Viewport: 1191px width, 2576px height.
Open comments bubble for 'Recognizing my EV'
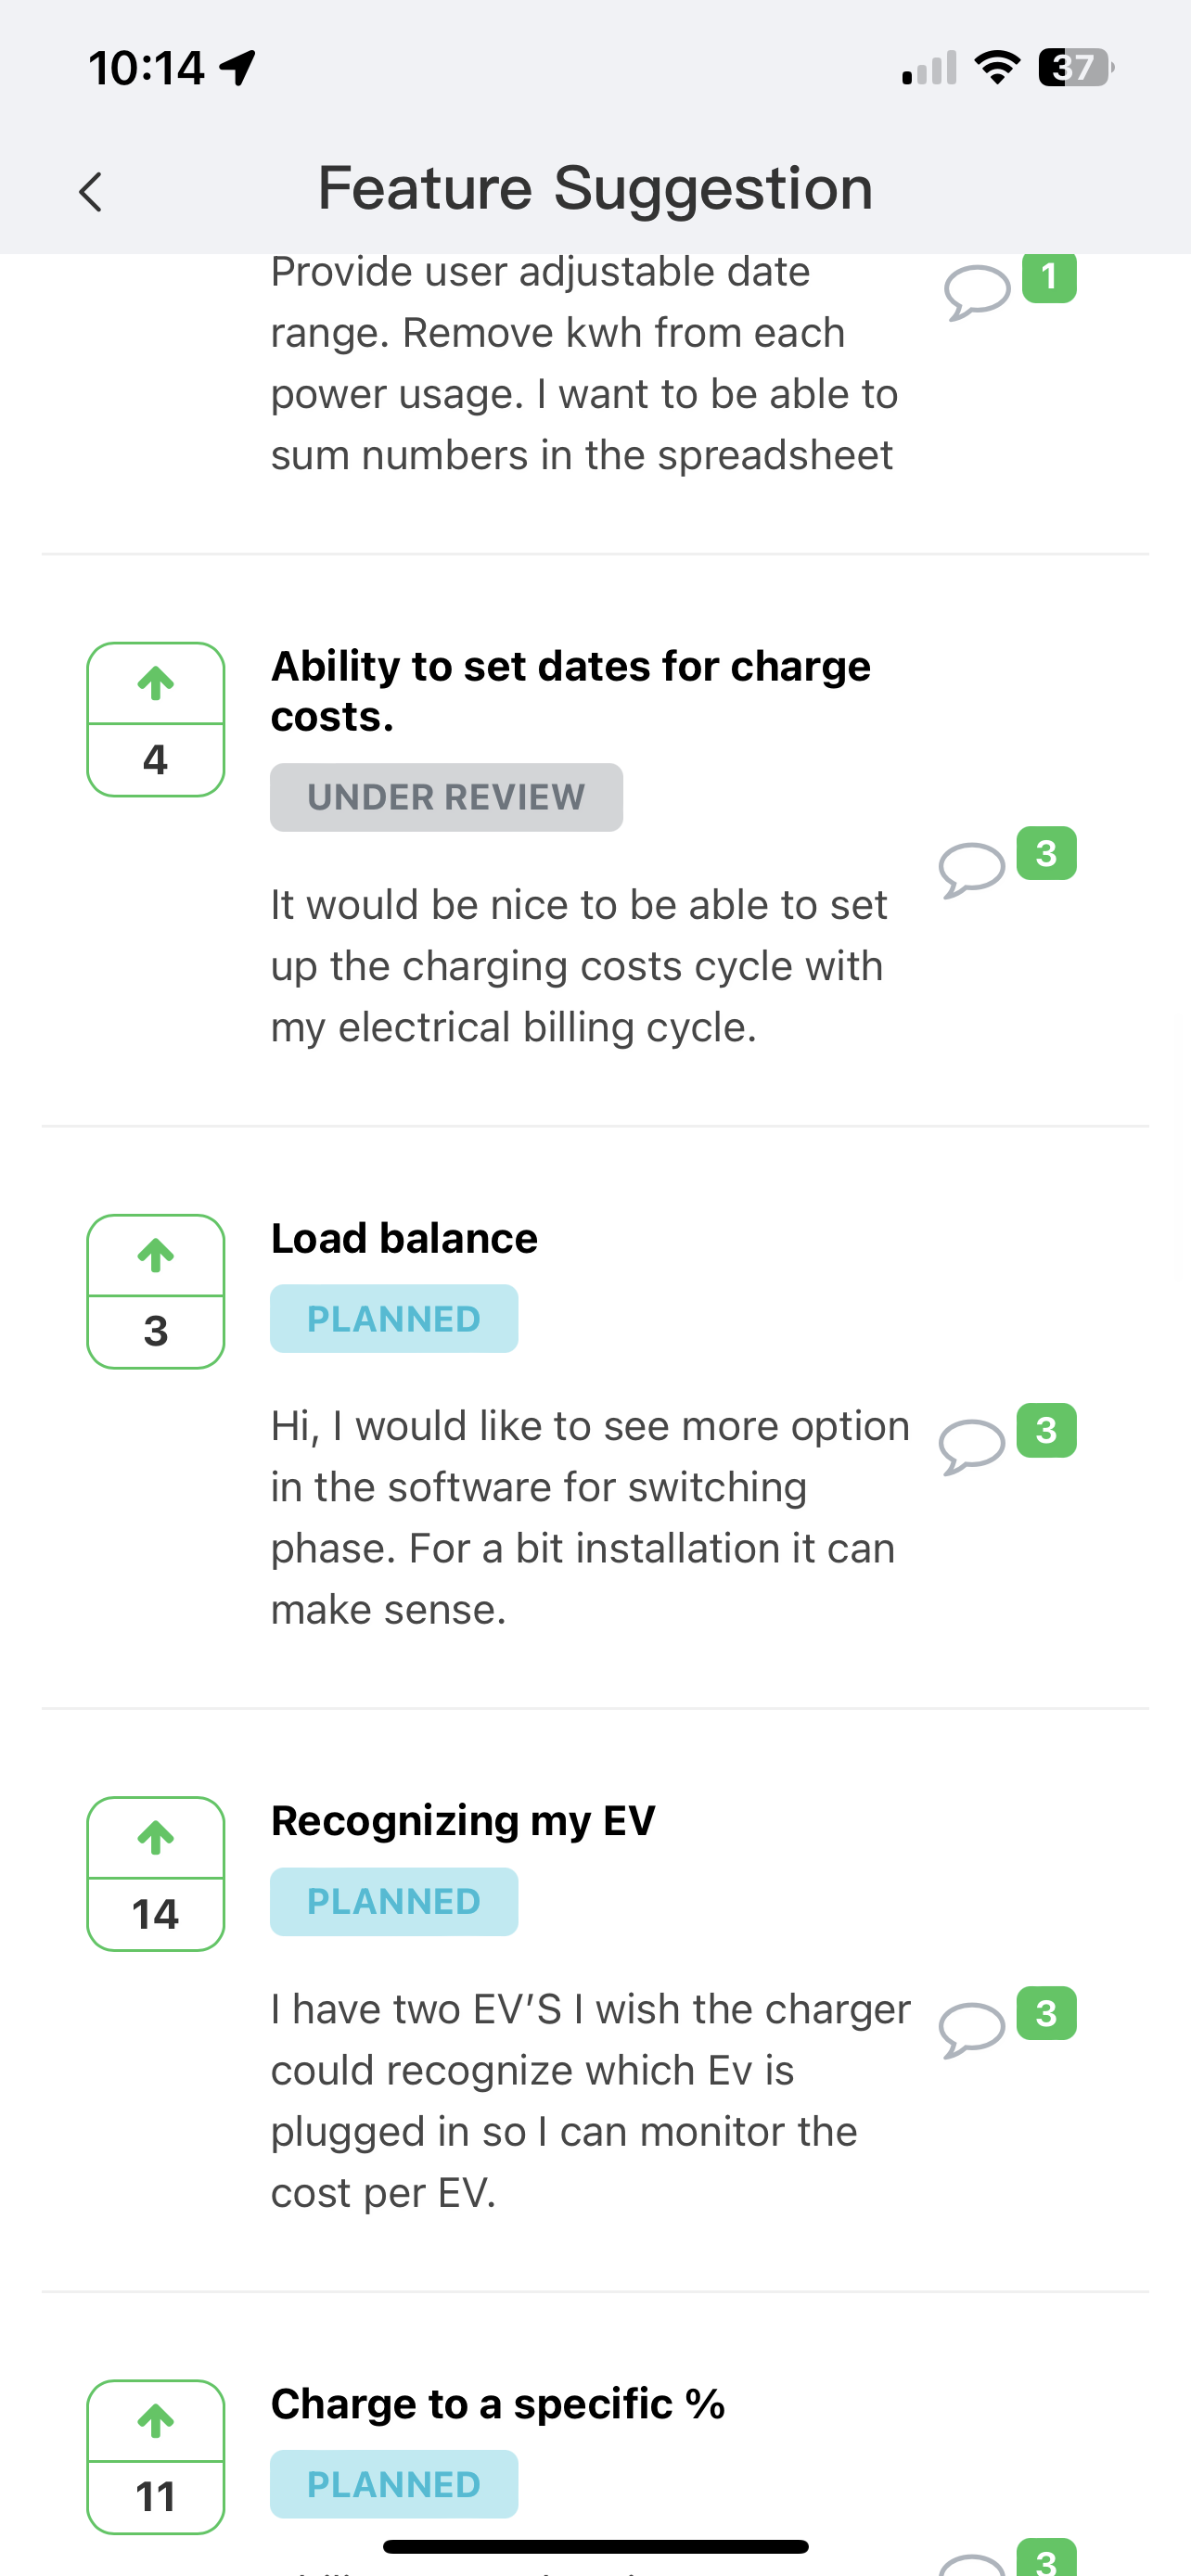pyautogui.click(x=971, y=2029)
